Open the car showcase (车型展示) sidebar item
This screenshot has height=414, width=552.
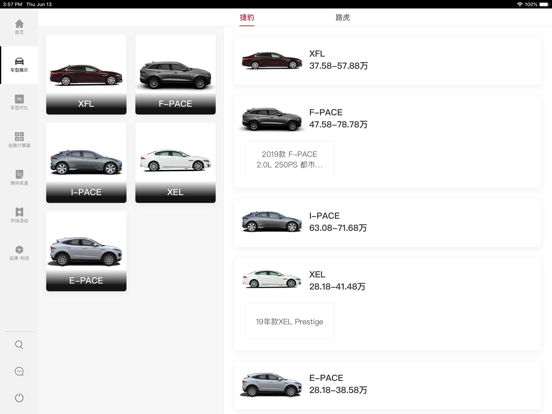tap(19, 65)
